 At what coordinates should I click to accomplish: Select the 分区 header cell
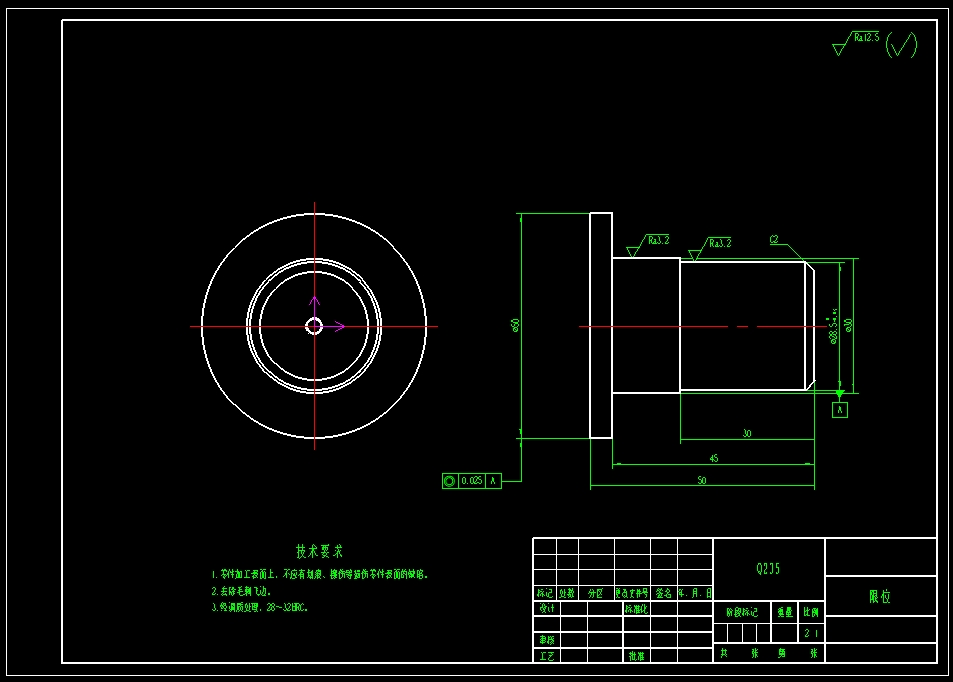(596, 593)
